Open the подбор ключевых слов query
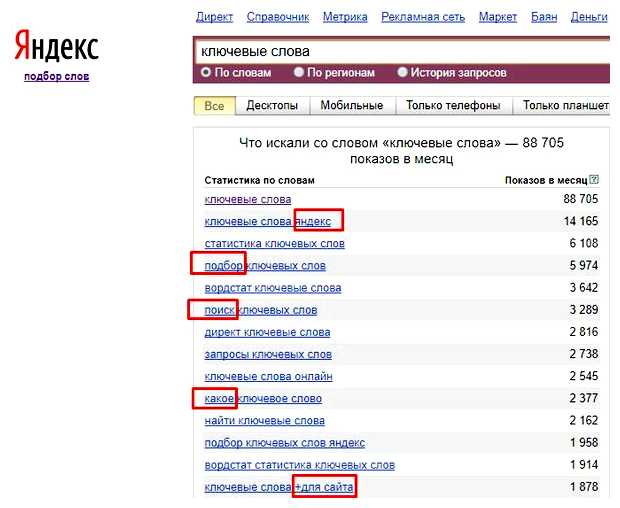 pos(265,266)
